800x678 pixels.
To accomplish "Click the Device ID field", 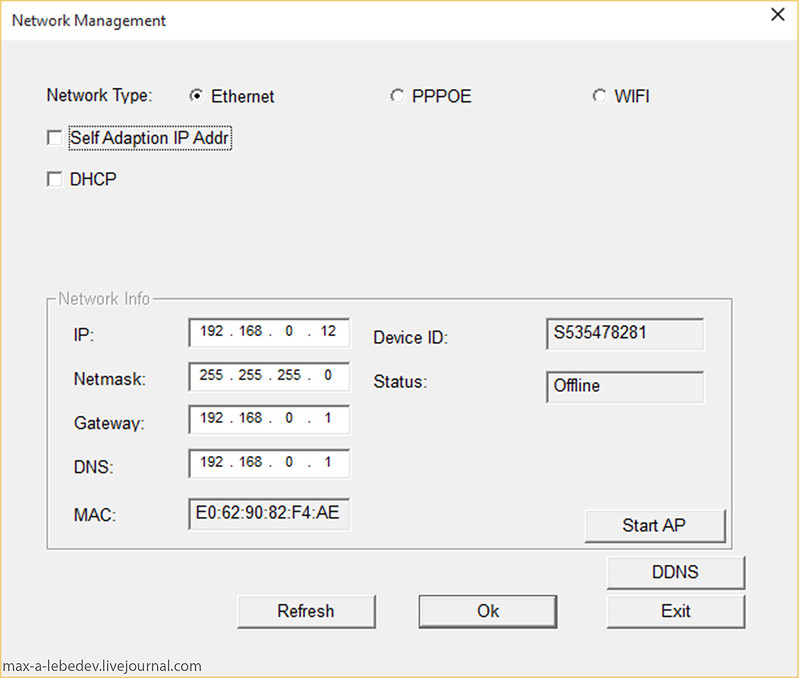I will (624, 334).
